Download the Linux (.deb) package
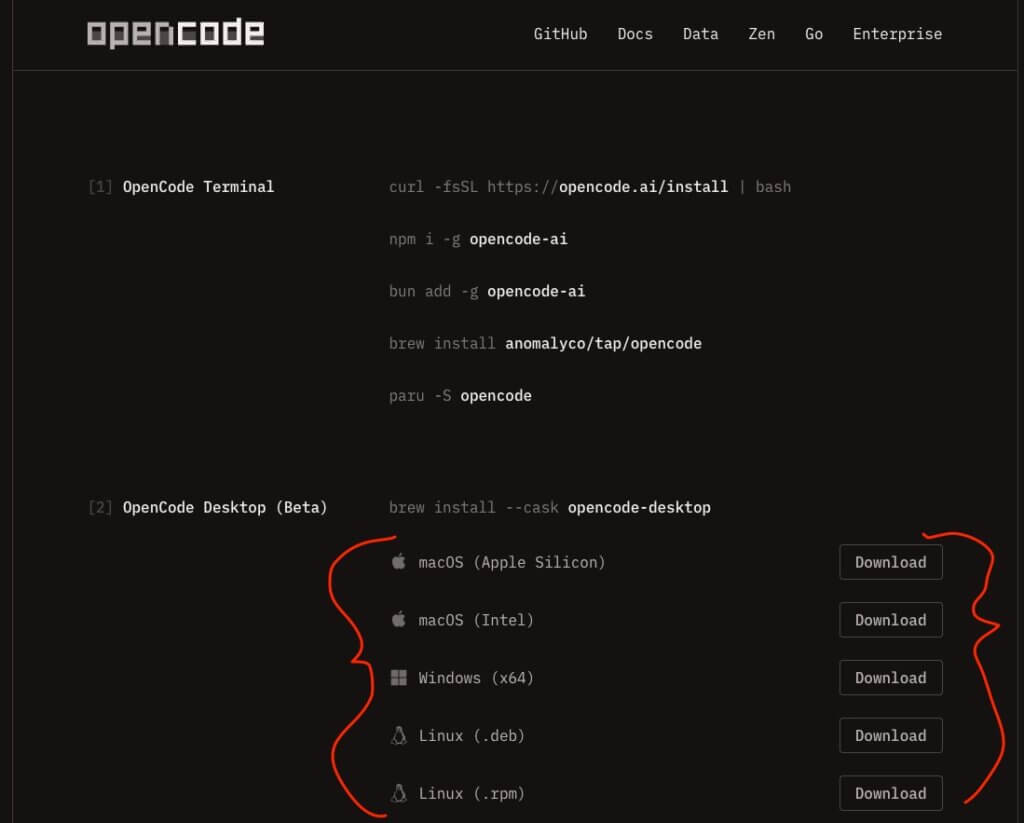1024x823 pixels. click(x=891, y=735)
